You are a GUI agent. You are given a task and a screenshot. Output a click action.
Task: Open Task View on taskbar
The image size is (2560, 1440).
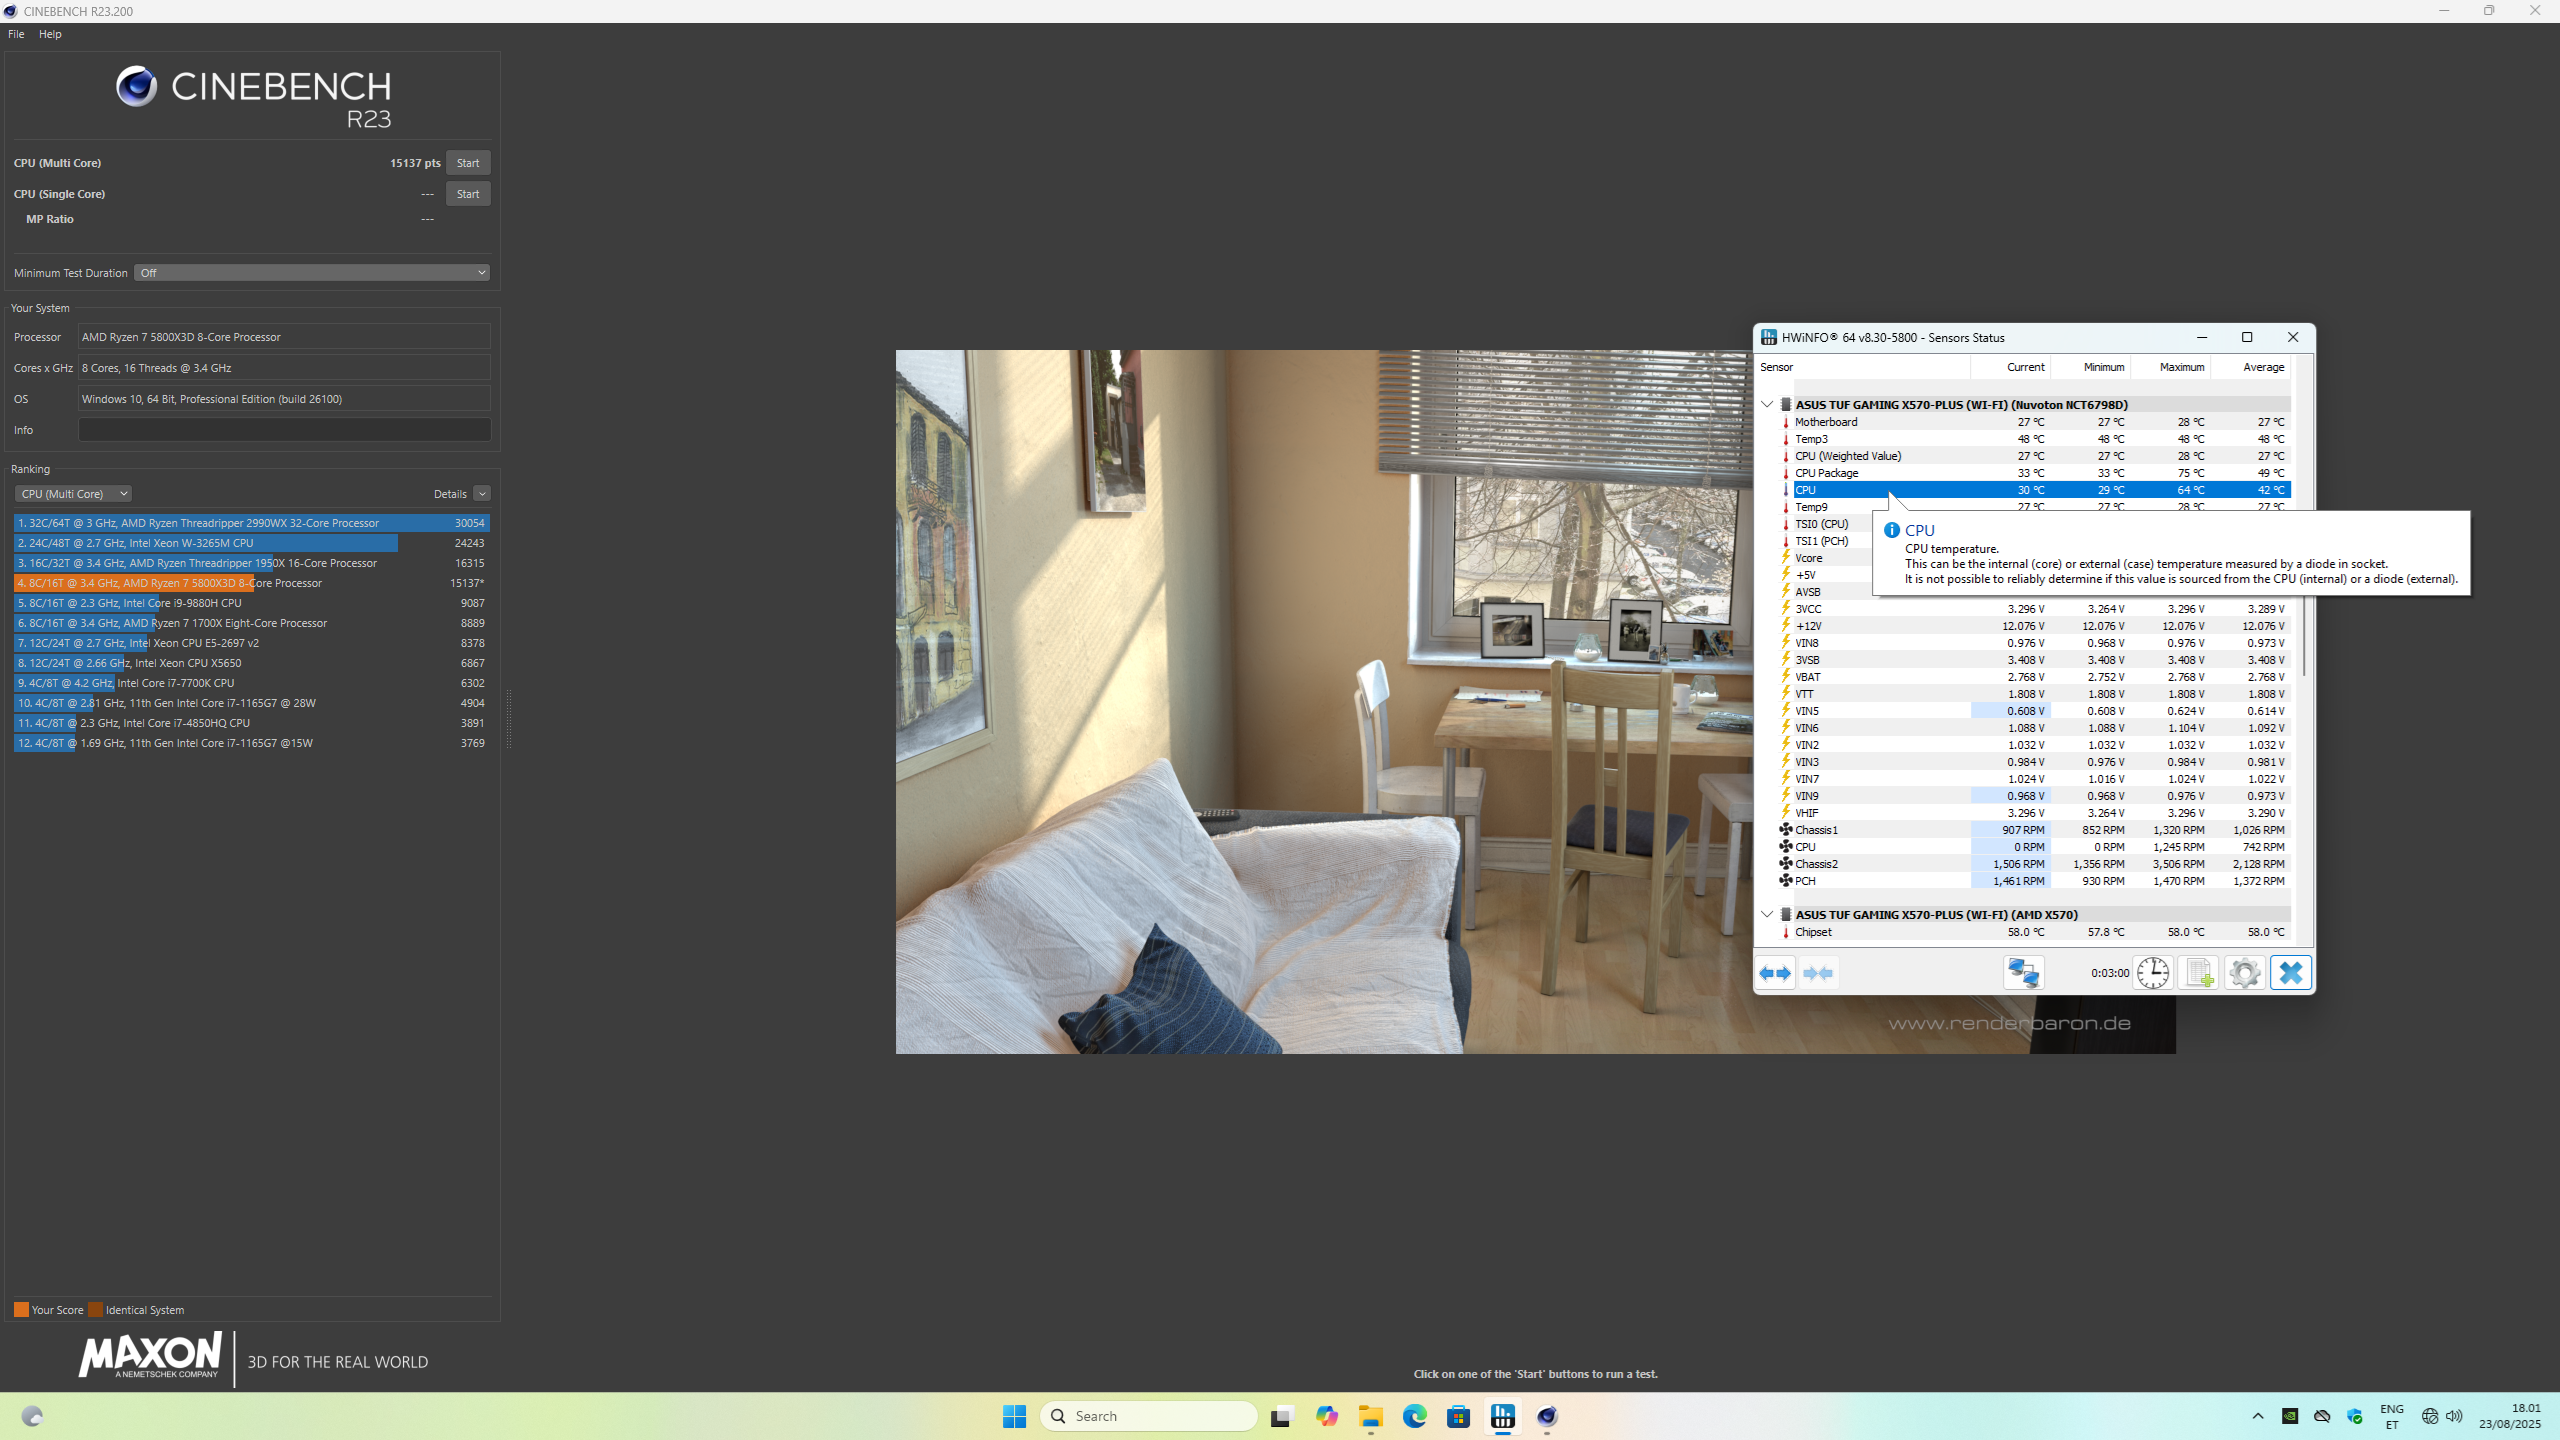[x=1282, y=1416]
